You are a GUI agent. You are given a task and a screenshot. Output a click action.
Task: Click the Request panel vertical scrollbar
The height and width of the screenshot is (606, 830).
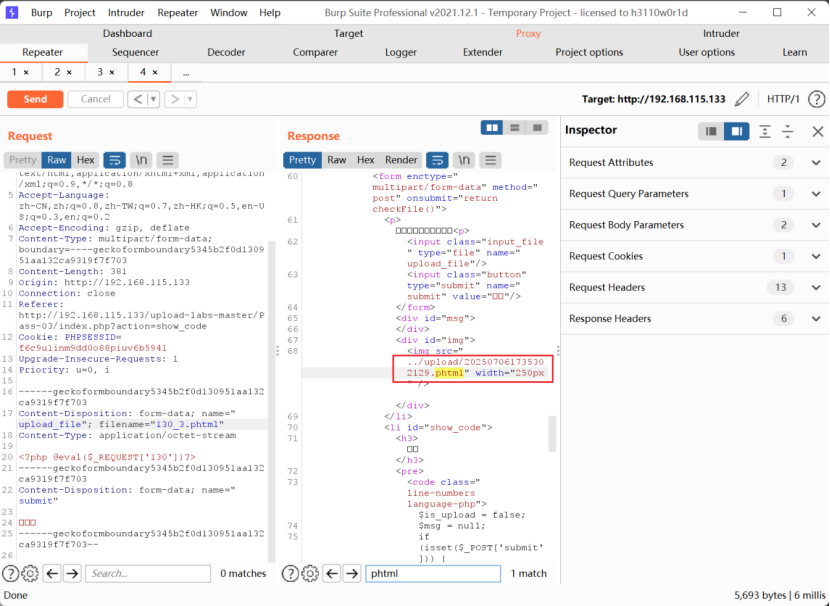pyautogui.click(x=272, y=402)
